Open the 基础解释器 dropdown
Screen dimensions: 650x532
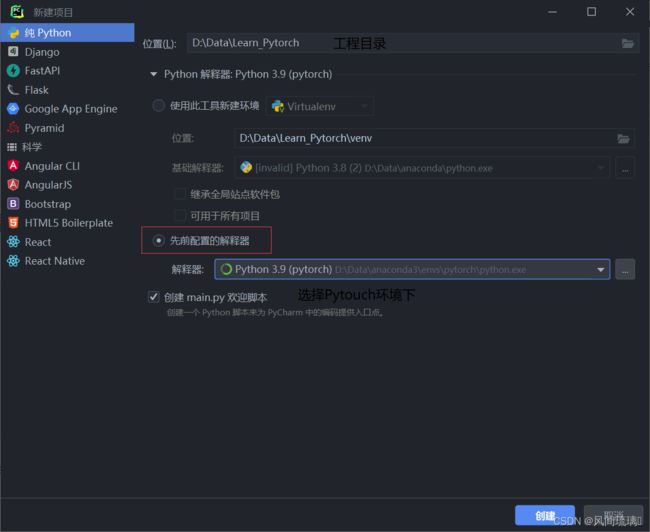tap(422, 168)
